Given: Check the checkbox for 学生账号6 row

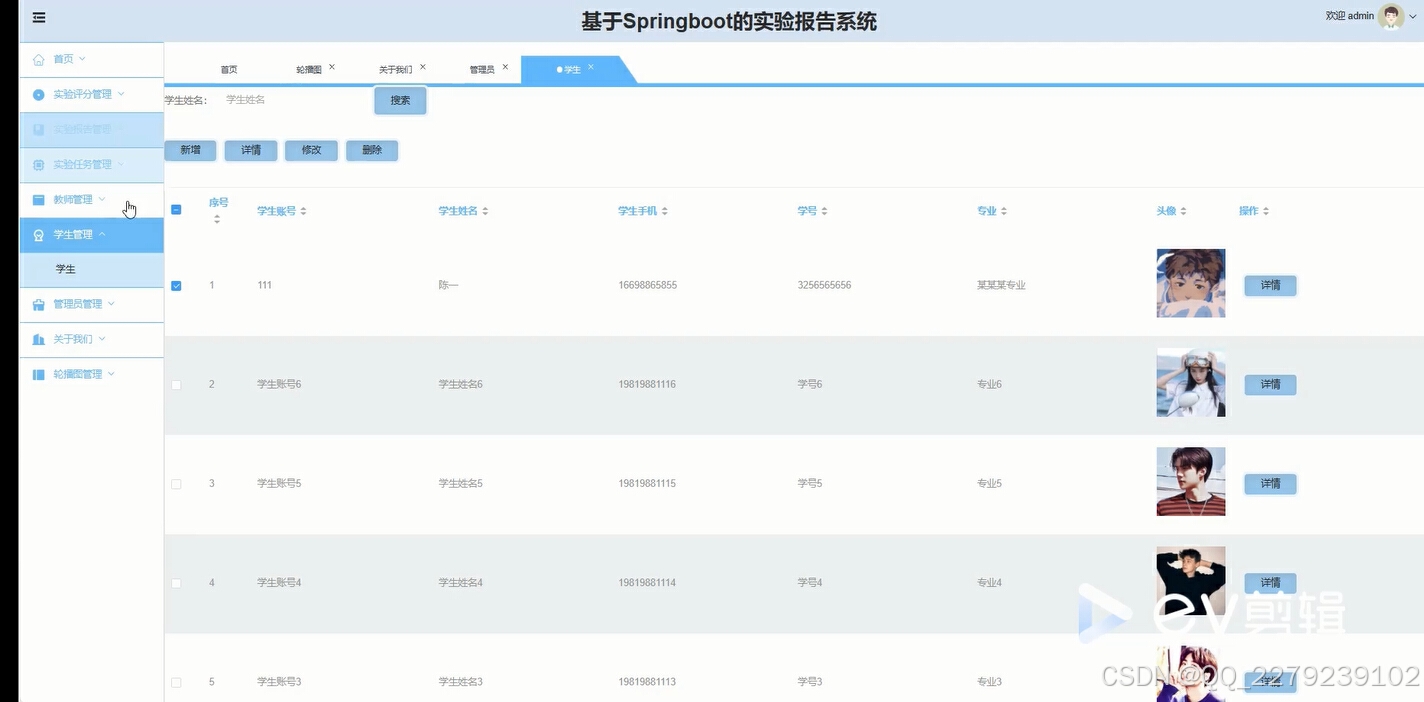Looking at the screenshot, I should [176, 383].
